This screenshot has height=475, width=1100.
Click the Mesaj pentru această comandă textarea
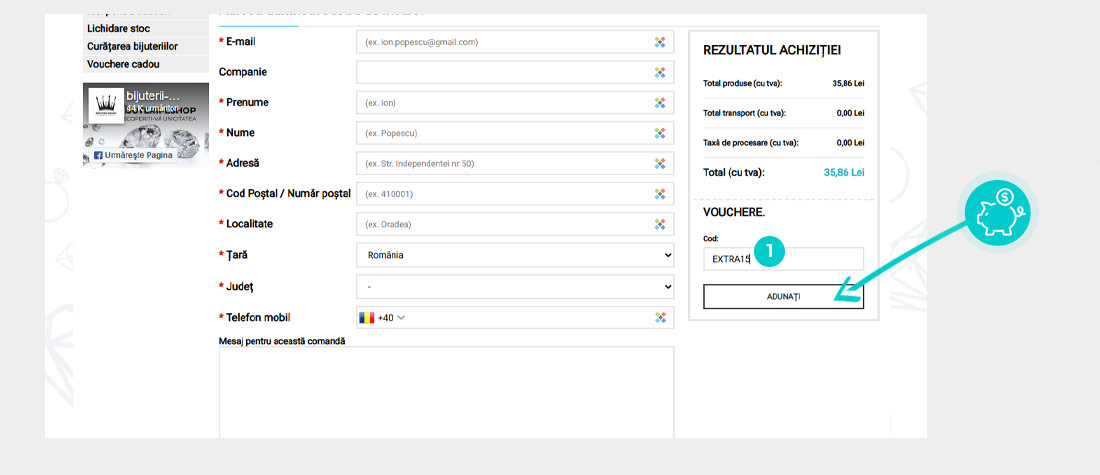(x=446, y=392)
